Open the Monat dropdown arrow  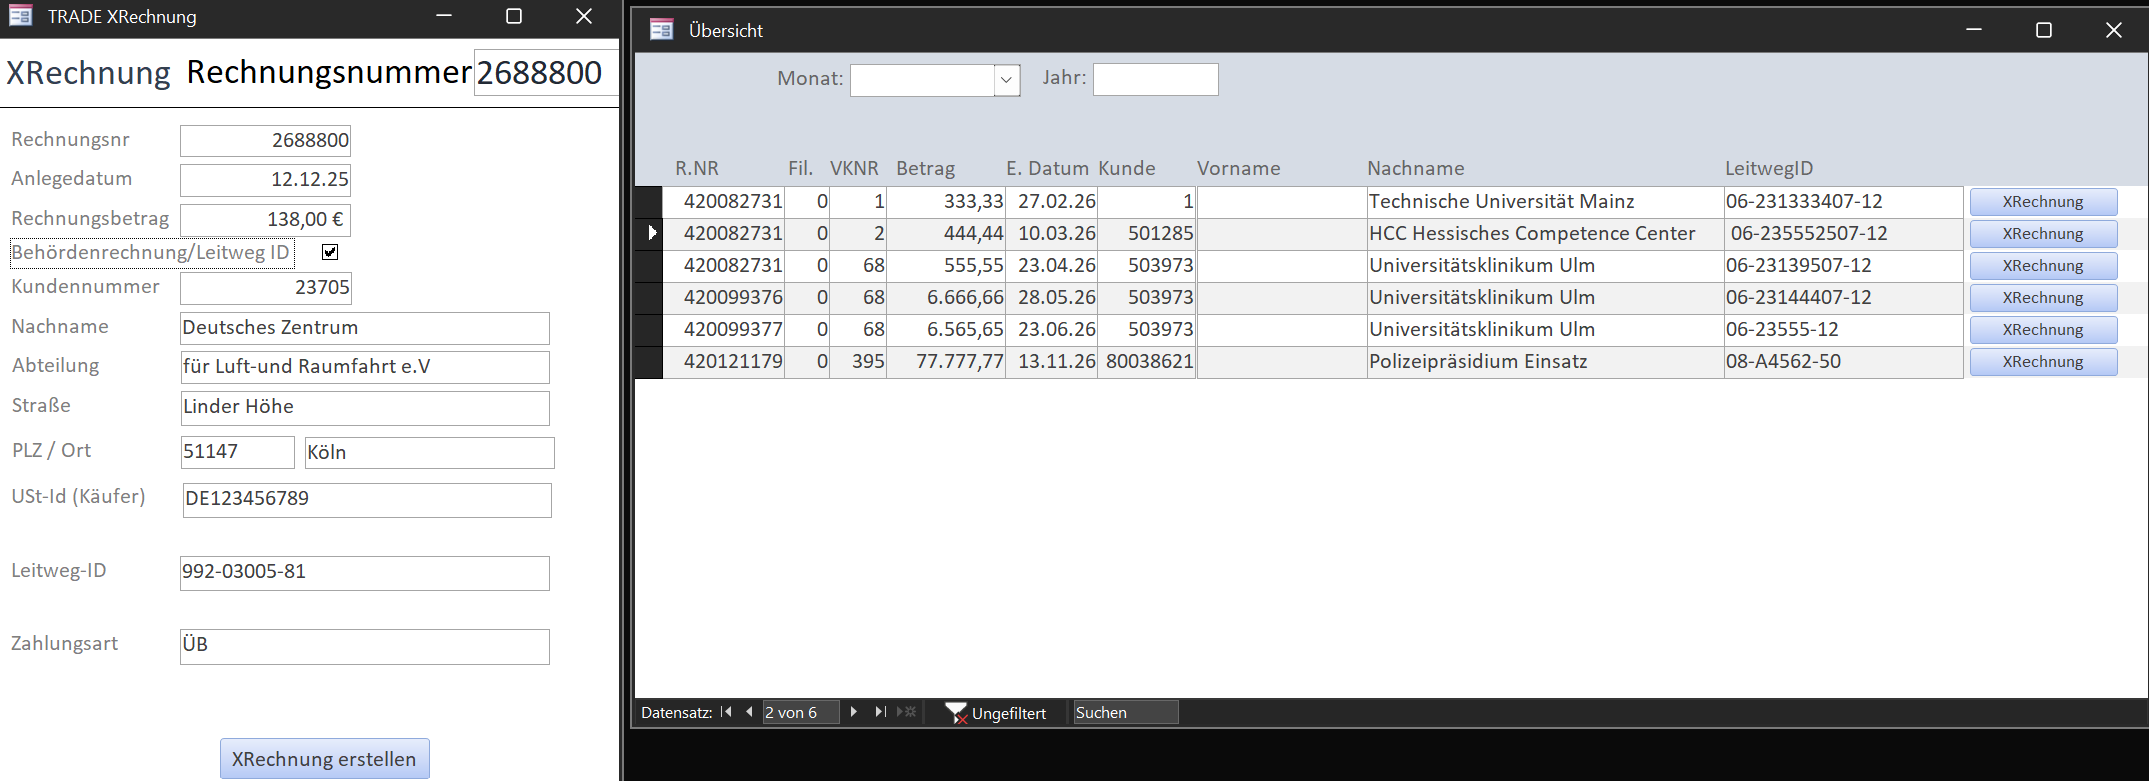[x=1007, y=80]
